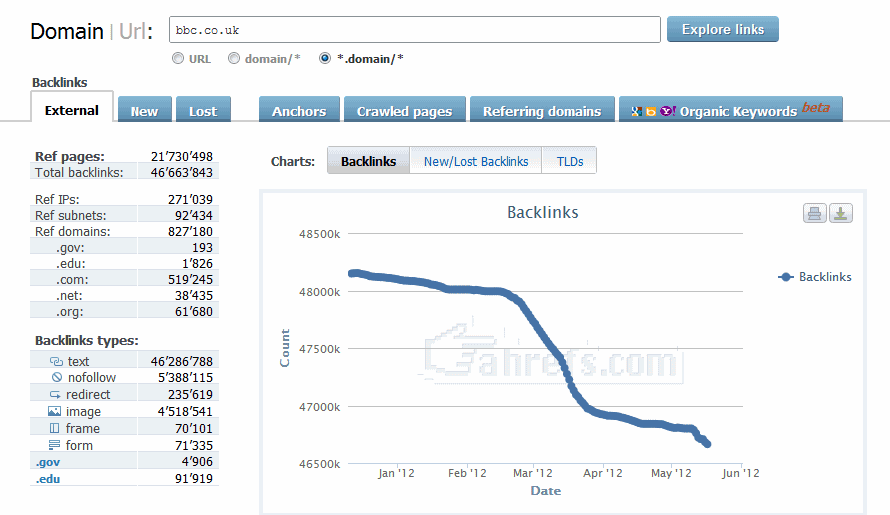Open the .edu backlinks link
890x515 pixels.
(46, 479)
